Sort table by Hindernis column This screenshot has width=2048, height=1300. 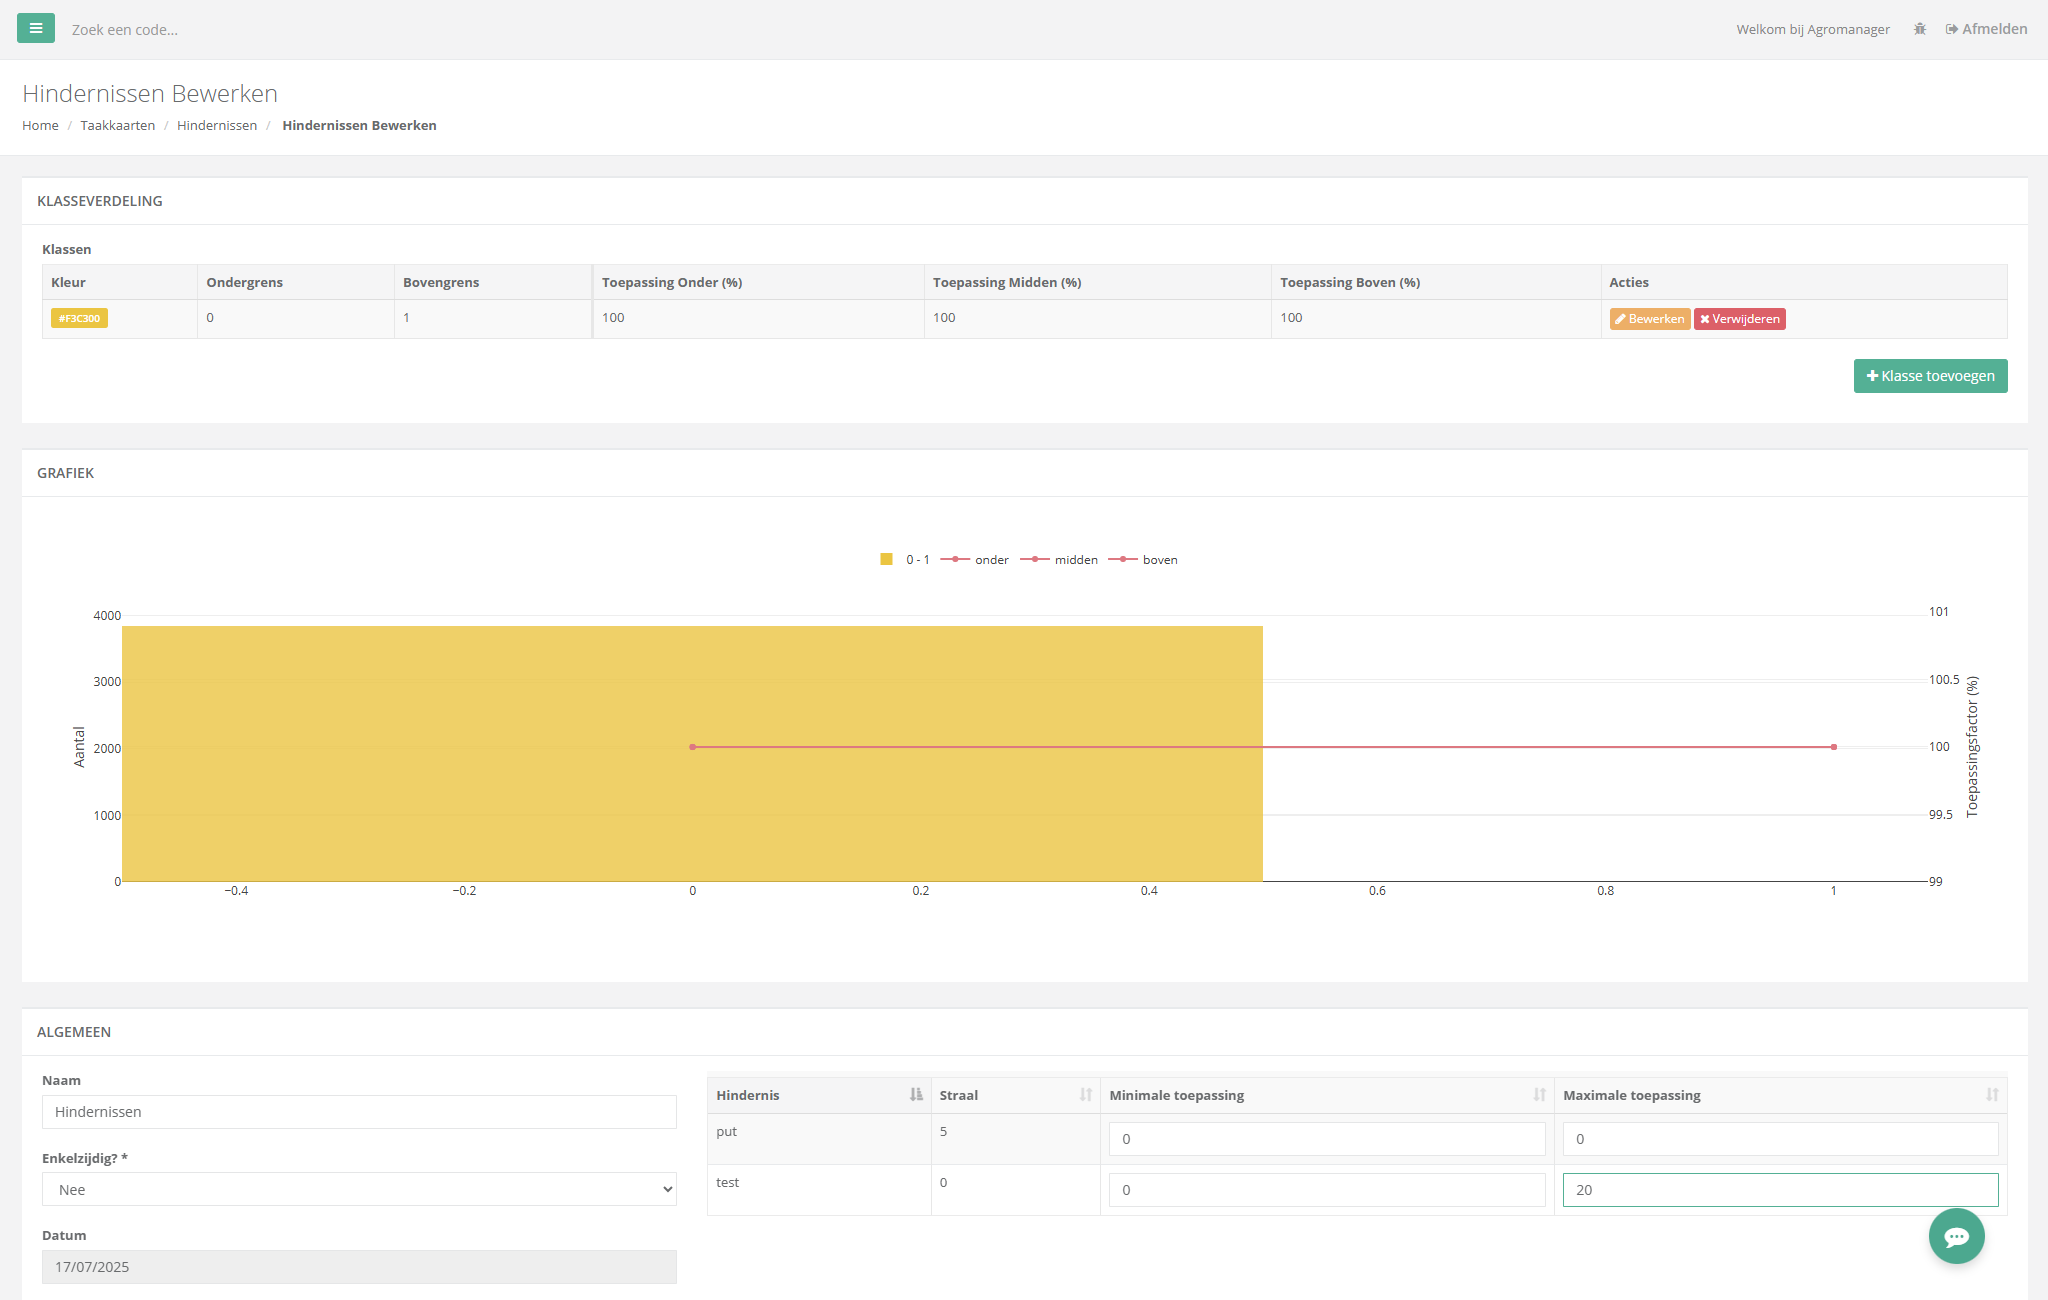click(x=819, y=1095)
